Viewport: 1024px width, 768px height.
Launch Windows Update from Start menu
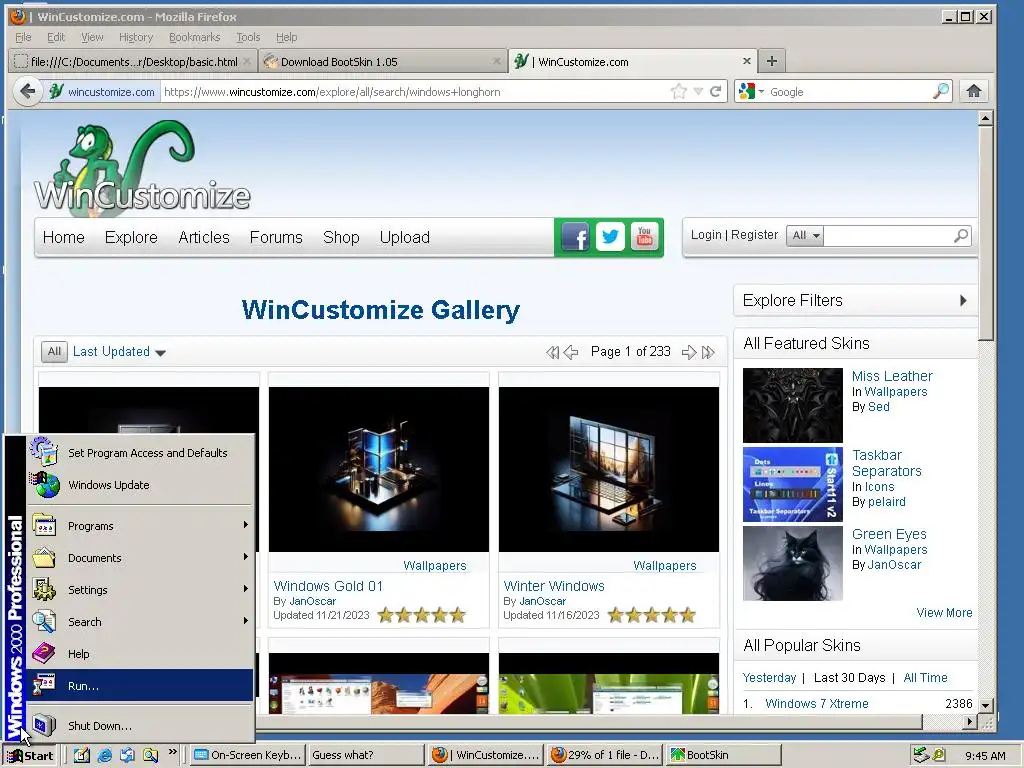[140, 485]
